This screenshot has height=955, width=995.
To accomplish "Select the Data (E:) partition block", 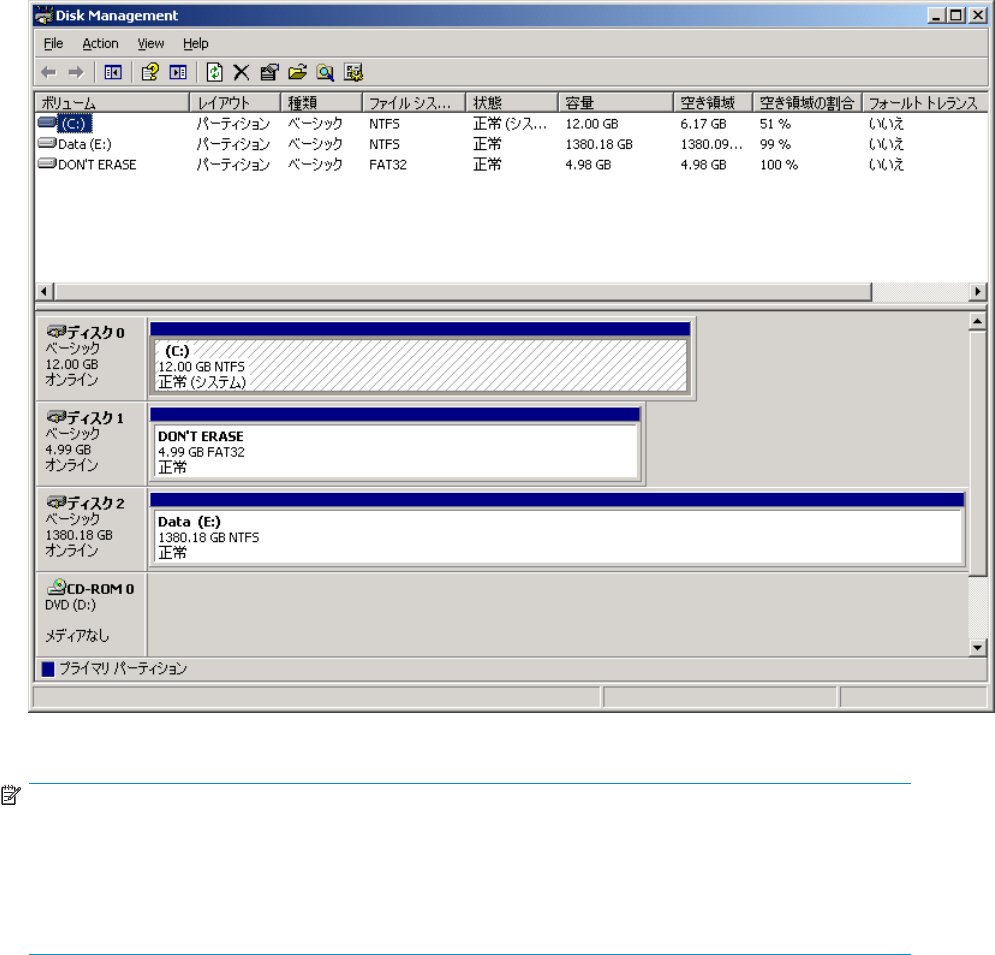I will (556, 537).
